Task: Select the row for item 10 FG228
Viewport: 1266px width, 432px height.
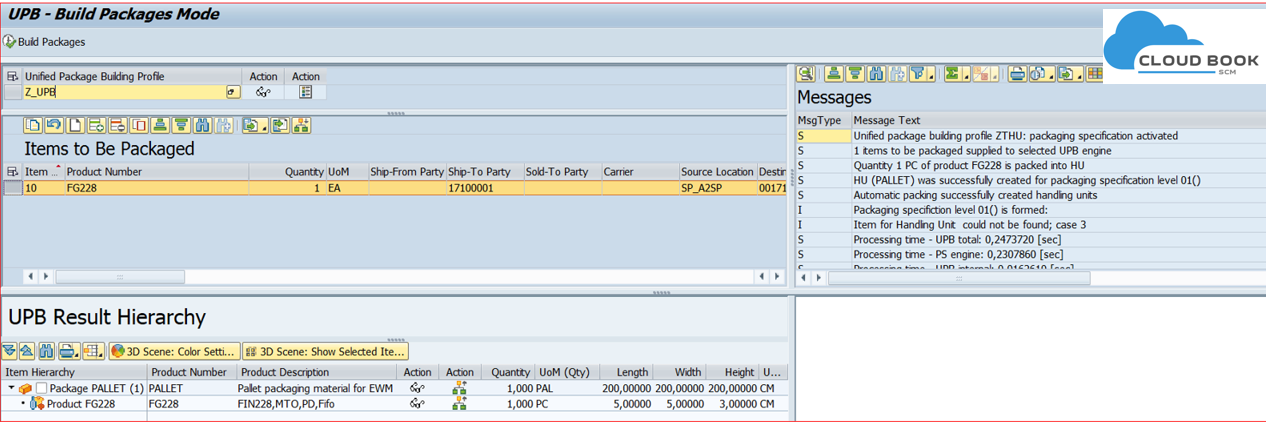Action: 12,188
